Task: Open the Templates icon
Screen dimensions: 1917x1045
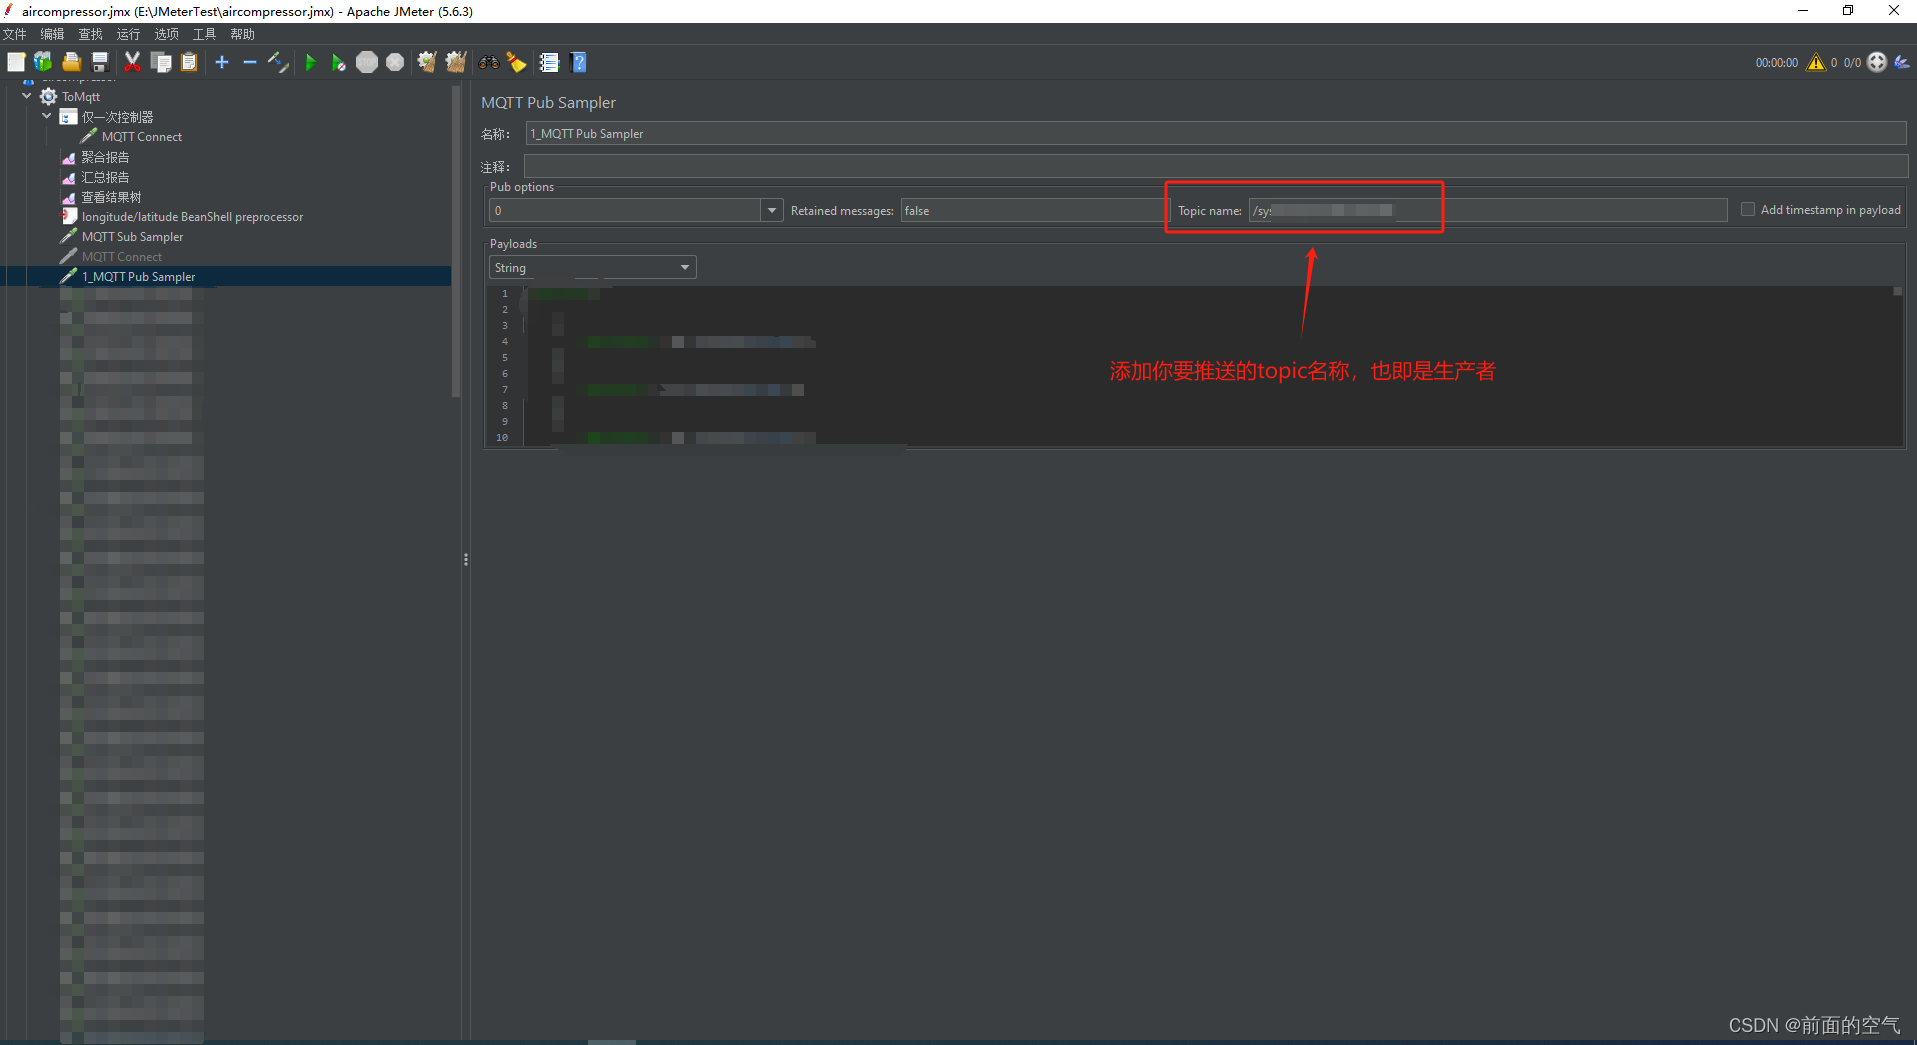Action: 43,62
